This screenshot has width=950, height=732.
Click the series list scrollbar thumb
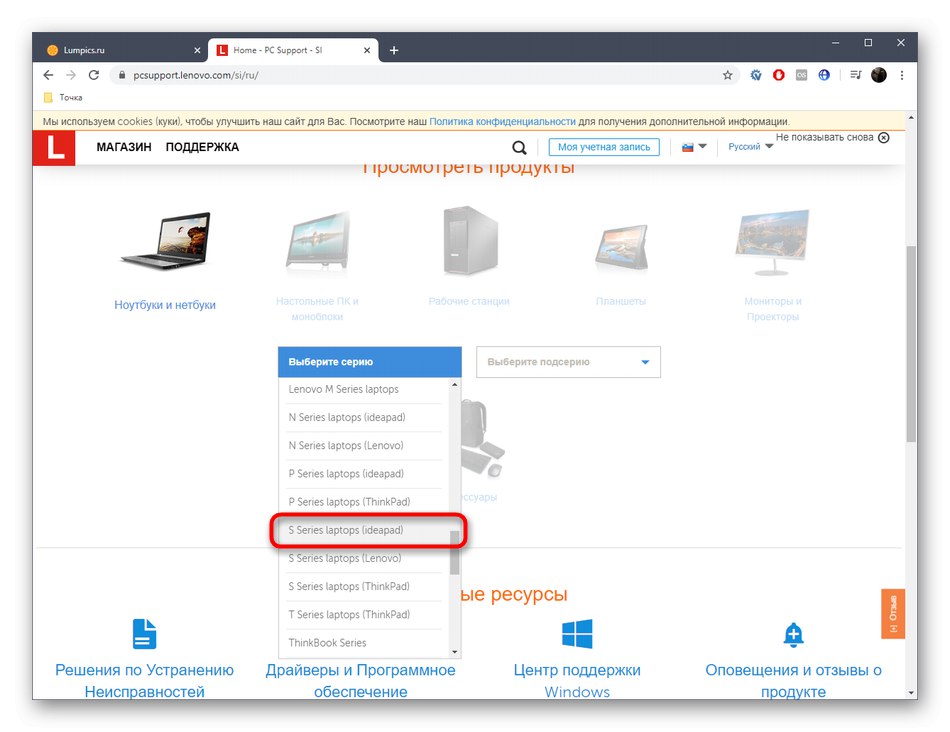click(454, 552)
